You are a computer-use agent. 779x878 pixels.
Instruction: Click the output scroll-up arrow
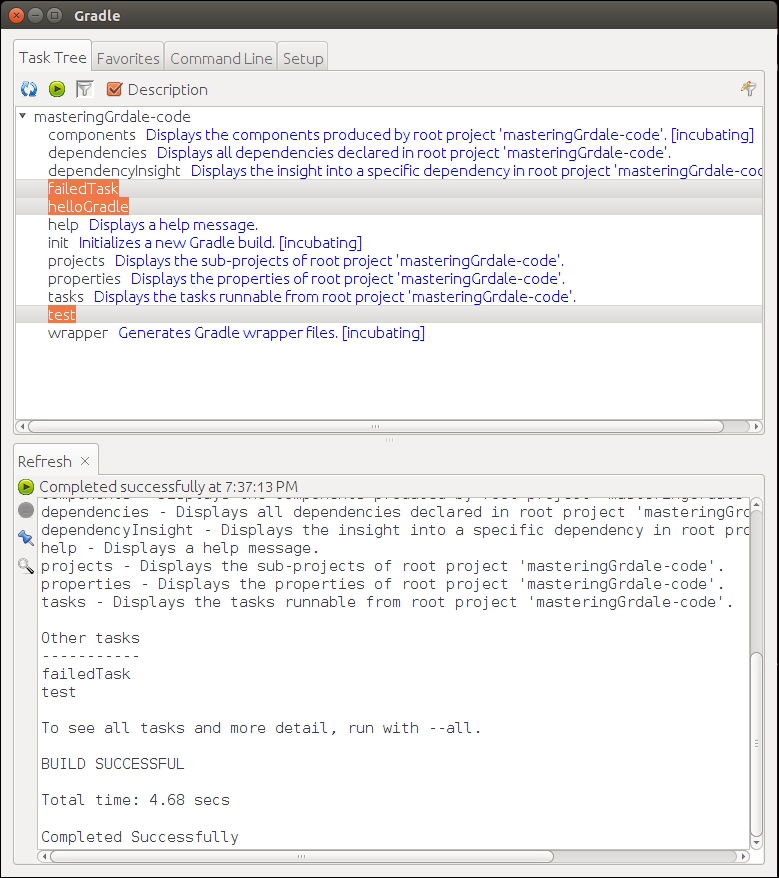tap(756, 505)
